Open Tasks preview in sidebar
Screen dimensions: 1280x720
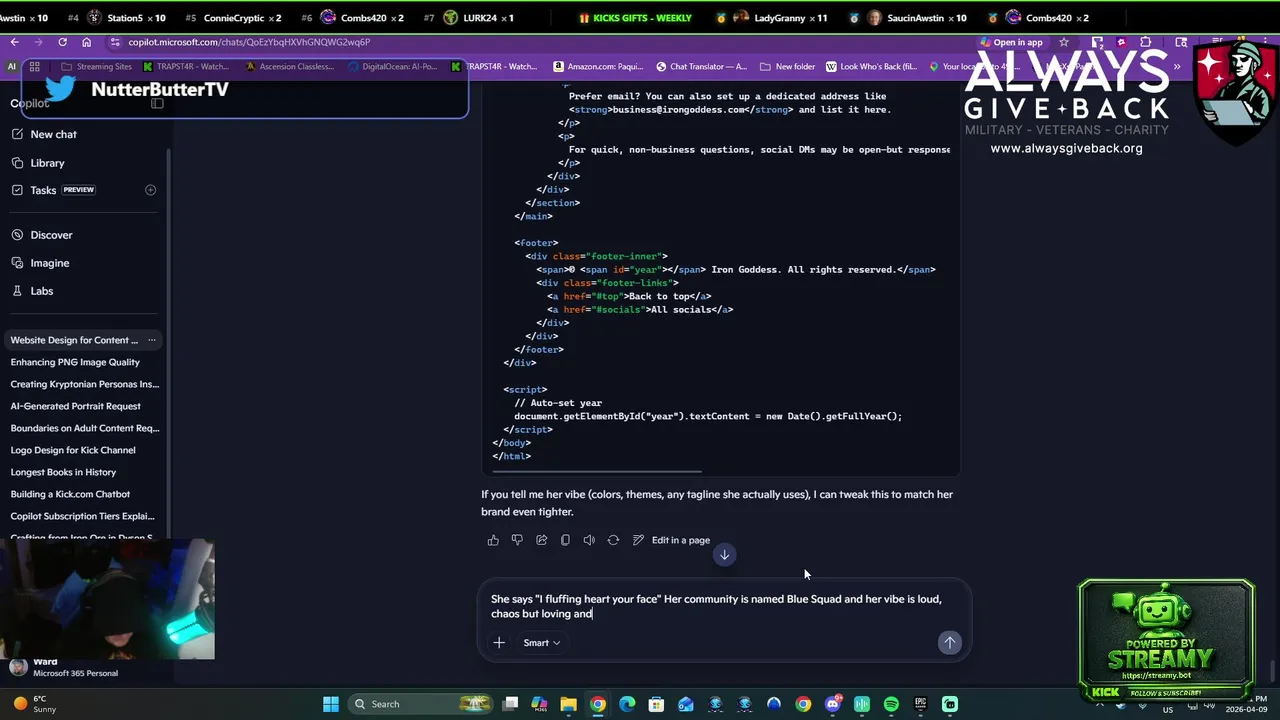(x=62, y=190)
